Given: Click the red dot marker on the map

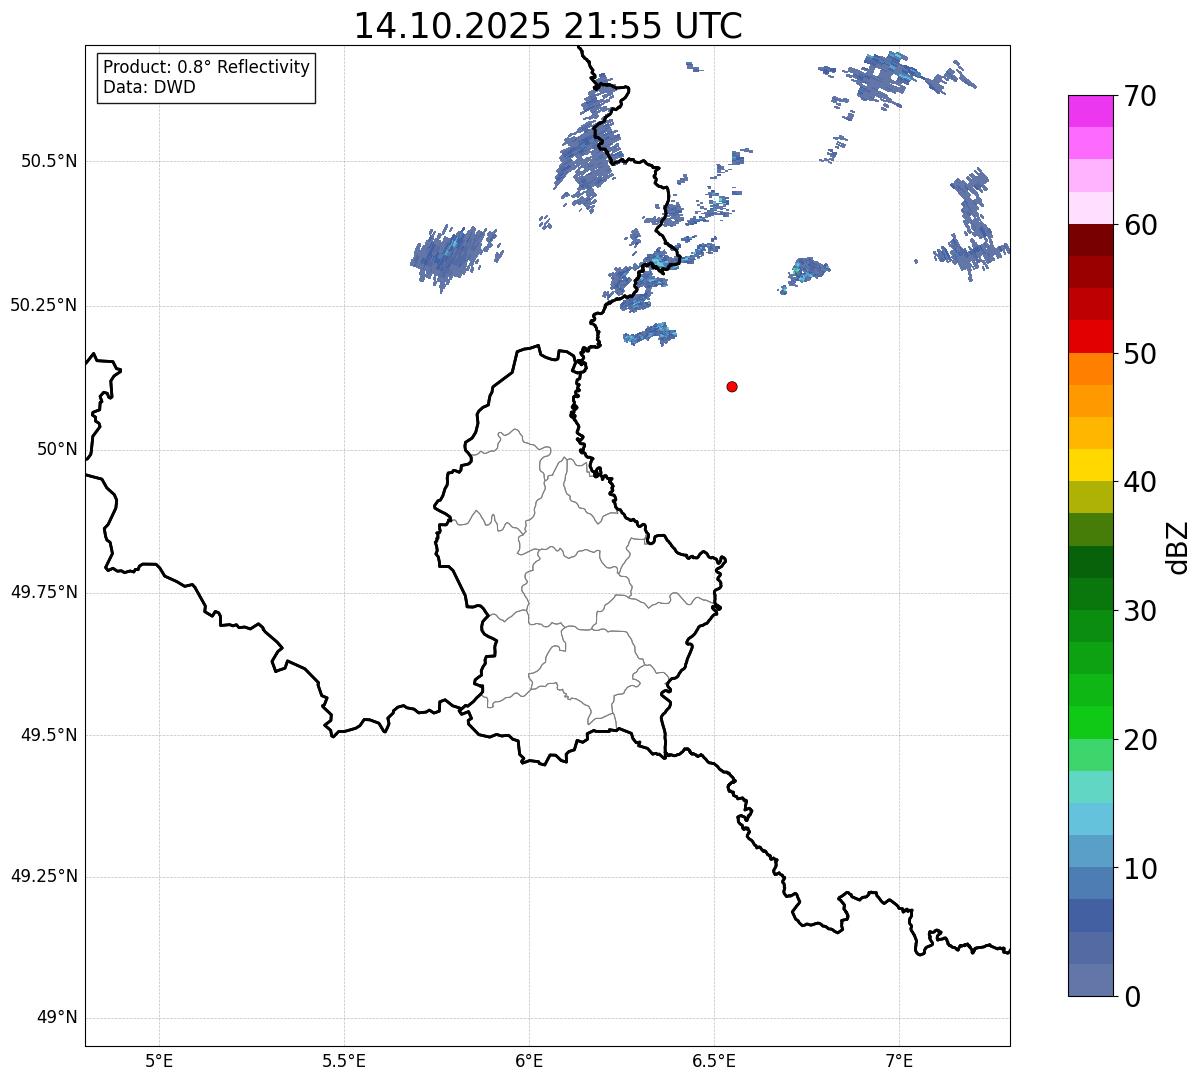Looking at the screenshot, I should pyautogui.click(x=732, y=386).
